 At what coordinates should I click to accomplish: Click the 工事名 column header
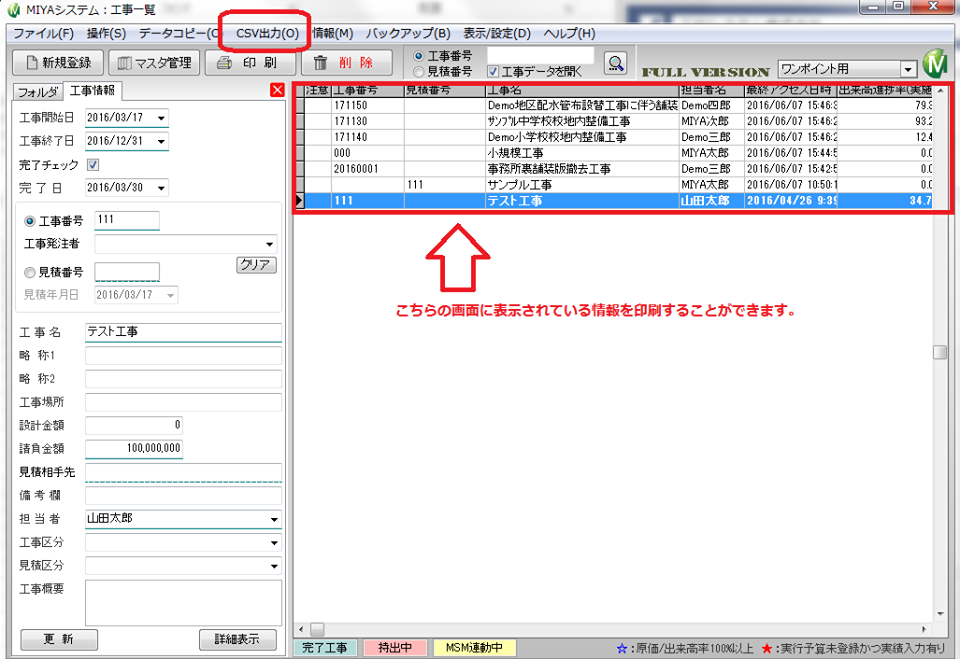click(x=582, y=91)
